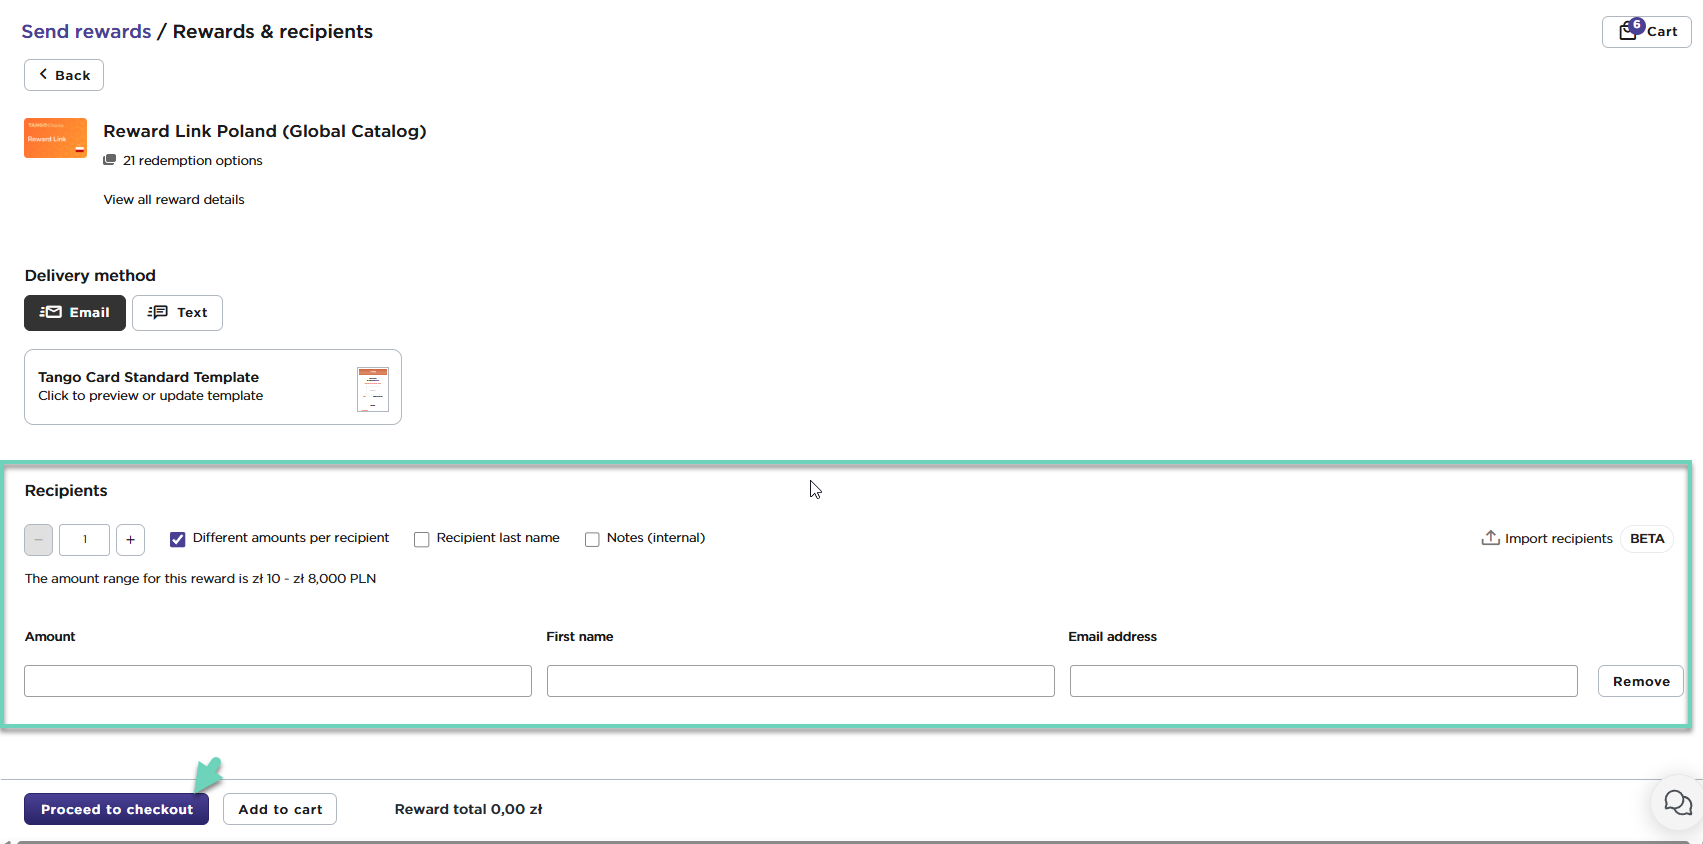Click the Send rewards breadcrumb link
Viewport: 1703px width, 844px height.
86,31
